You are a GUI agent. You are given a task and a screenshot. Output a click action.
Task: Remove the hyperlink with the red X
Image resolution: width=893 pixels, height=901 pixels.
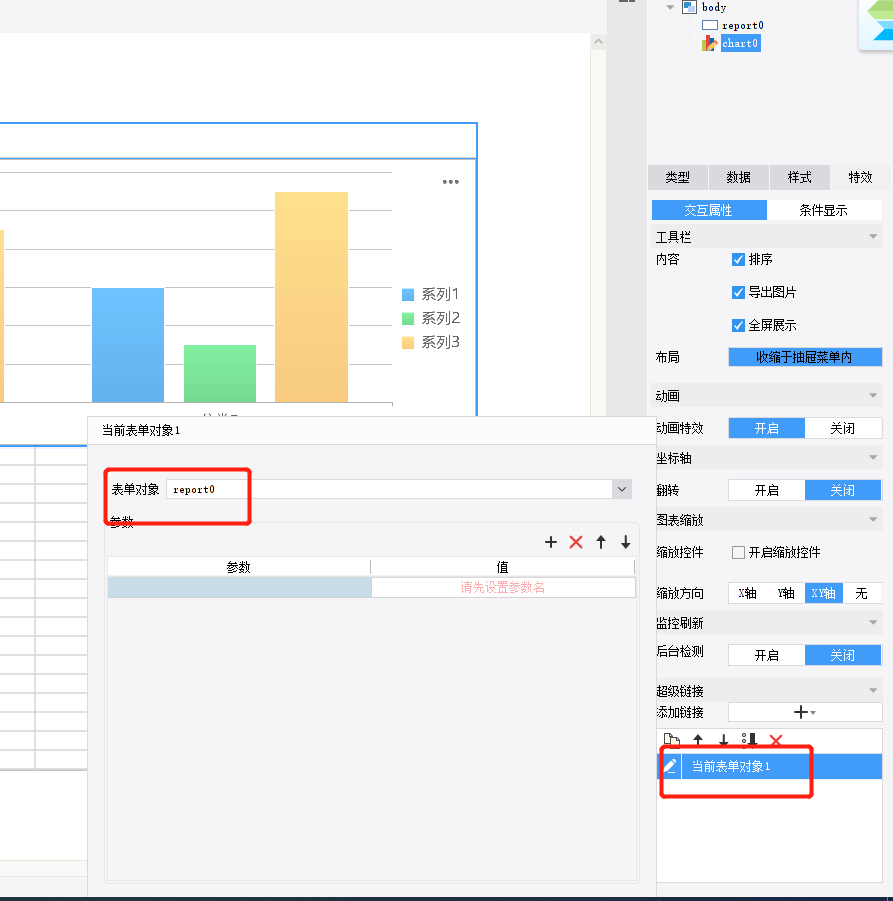[x=776, y=740]
